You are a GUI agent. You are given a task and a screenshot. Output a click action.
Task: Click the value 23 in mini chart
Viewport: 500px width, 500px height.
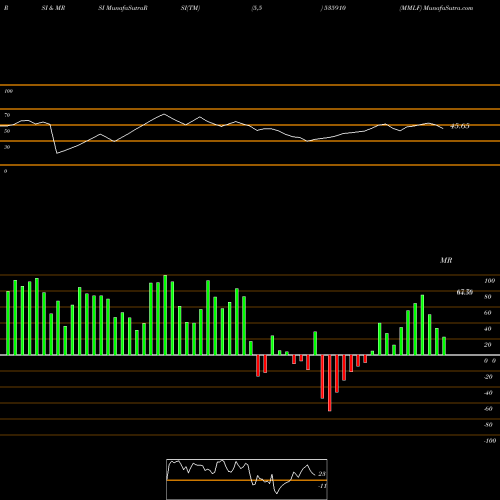(322, 474)
